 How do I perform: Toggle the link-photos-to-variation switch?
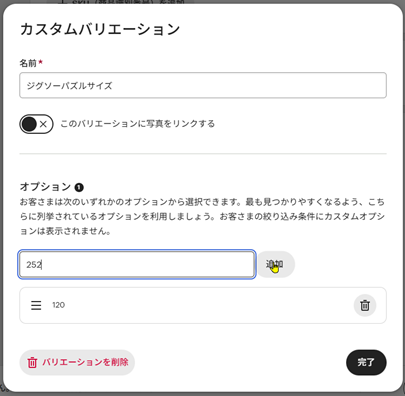click(36, 124)
